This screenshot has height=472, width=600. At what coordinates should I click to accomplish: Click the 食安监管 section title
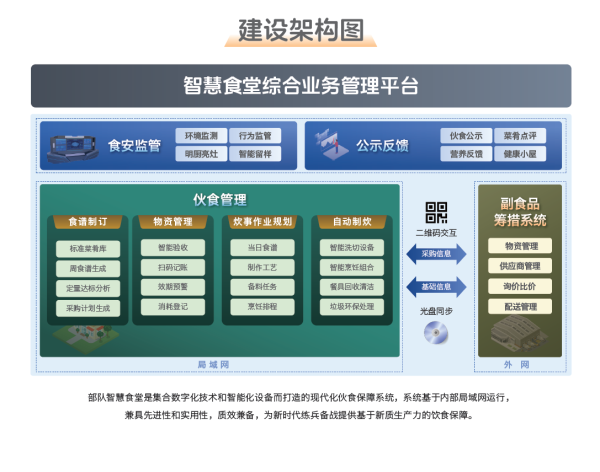pos(134,145)
